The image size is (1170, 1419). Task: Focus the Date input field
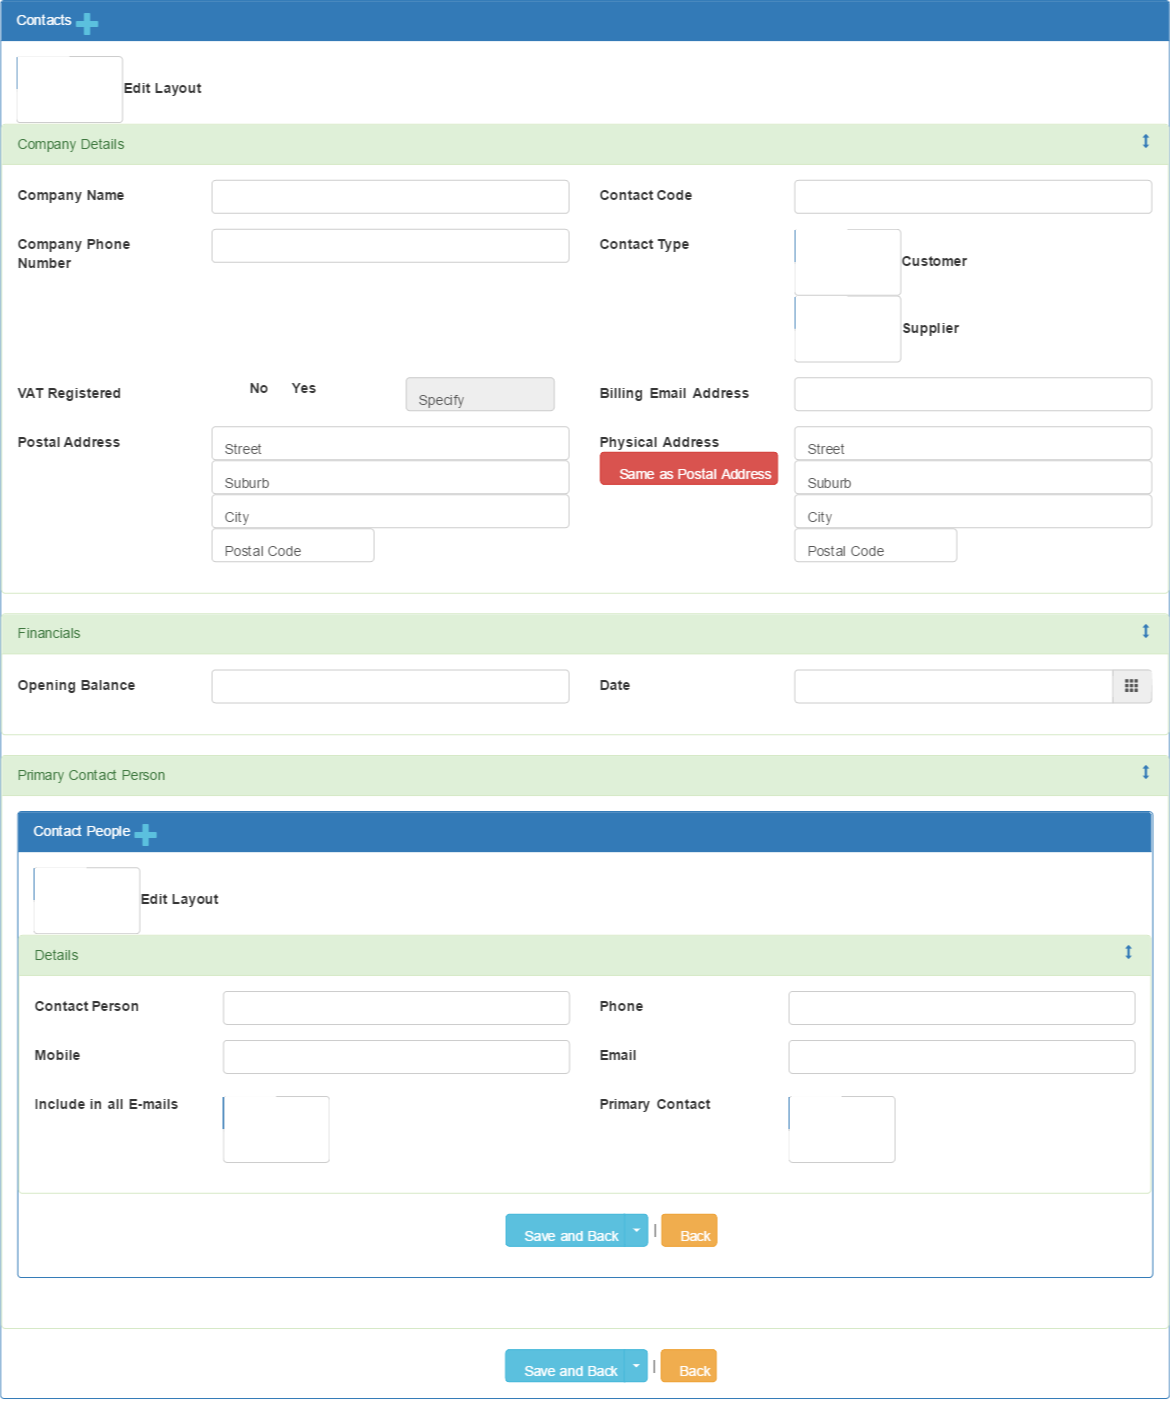tap(953, 686)
